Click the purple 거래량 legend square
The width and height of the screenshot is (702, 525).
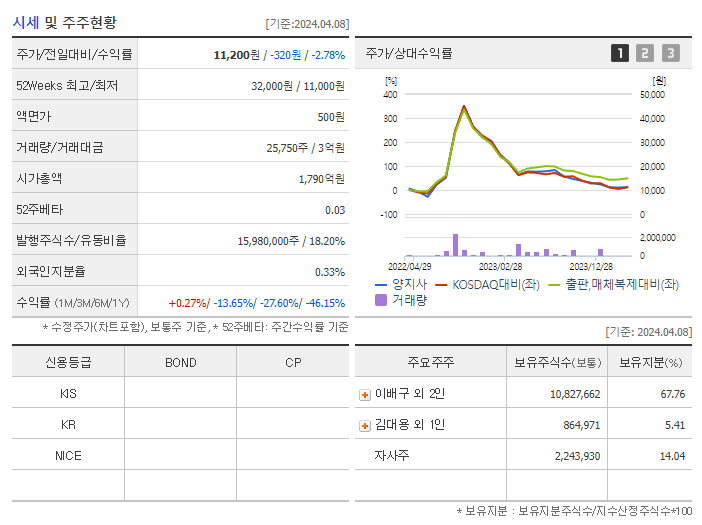[x=381, y=300]
